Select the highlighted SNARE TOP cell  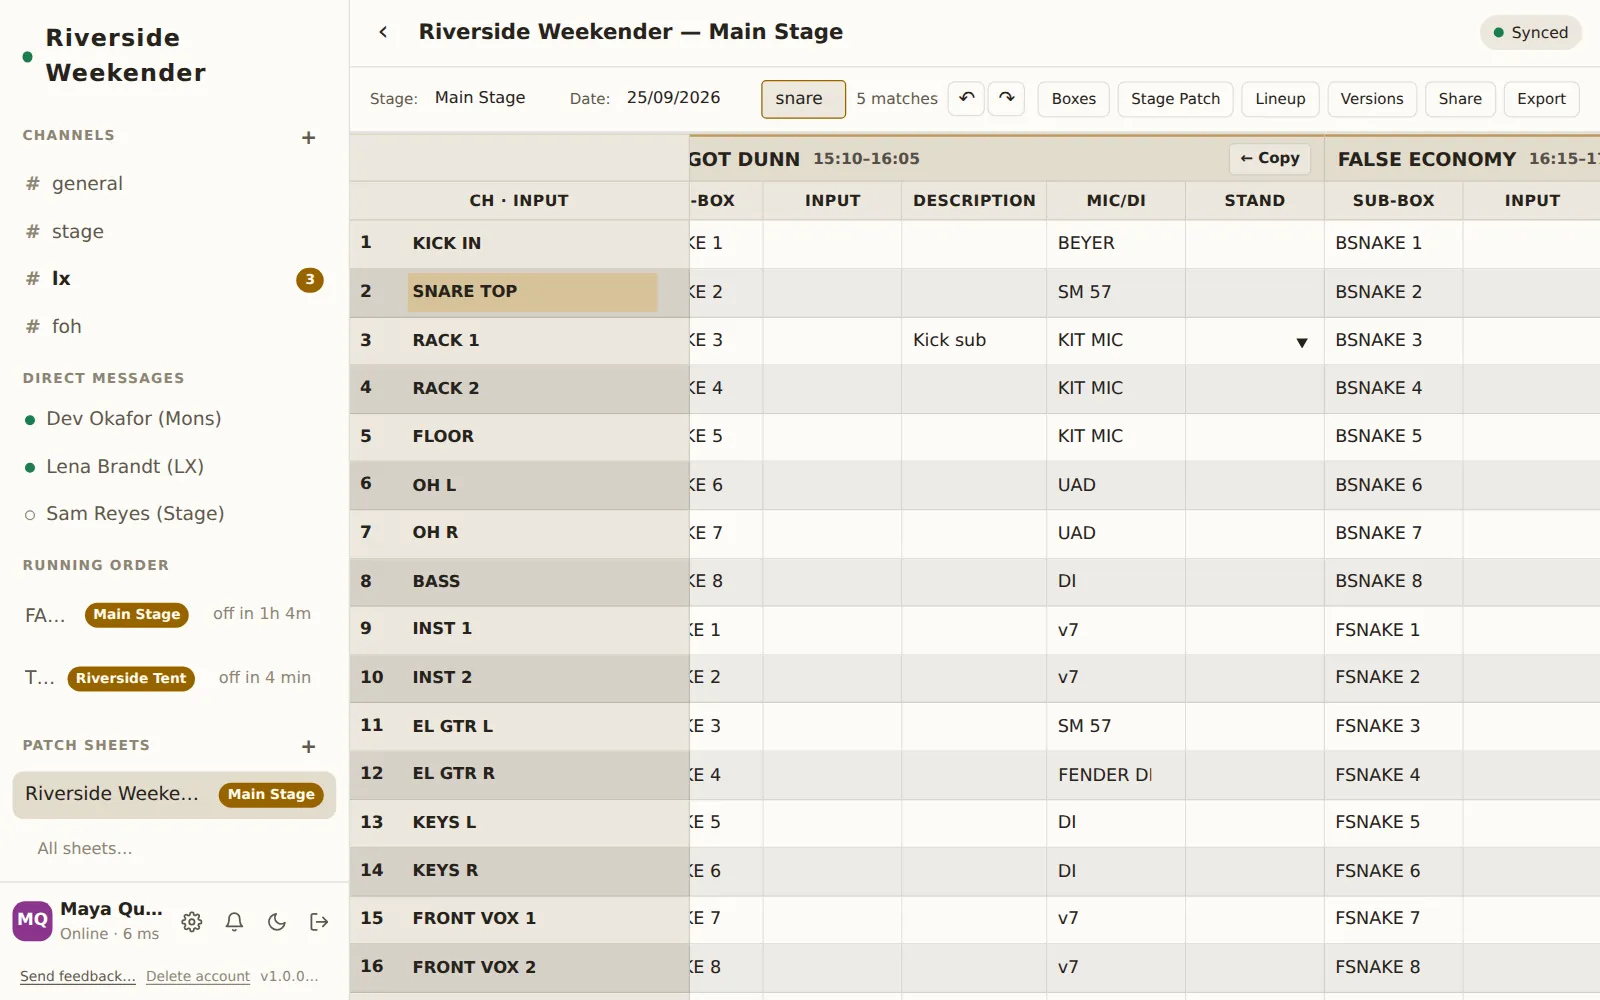[x=532, y=292]
